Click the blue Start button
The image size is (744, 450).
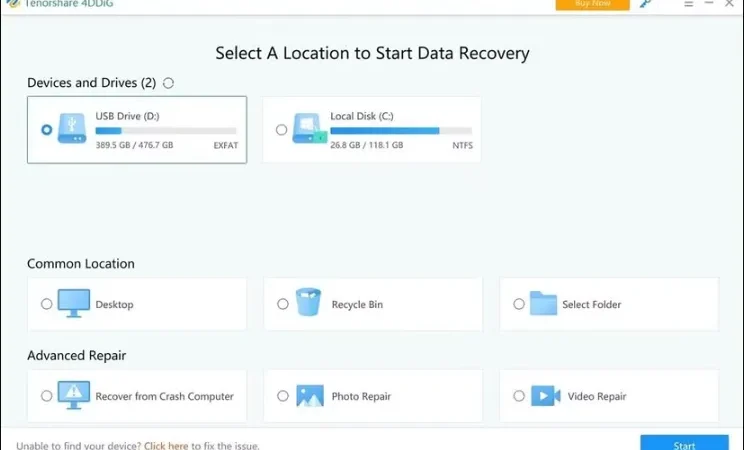684,442
